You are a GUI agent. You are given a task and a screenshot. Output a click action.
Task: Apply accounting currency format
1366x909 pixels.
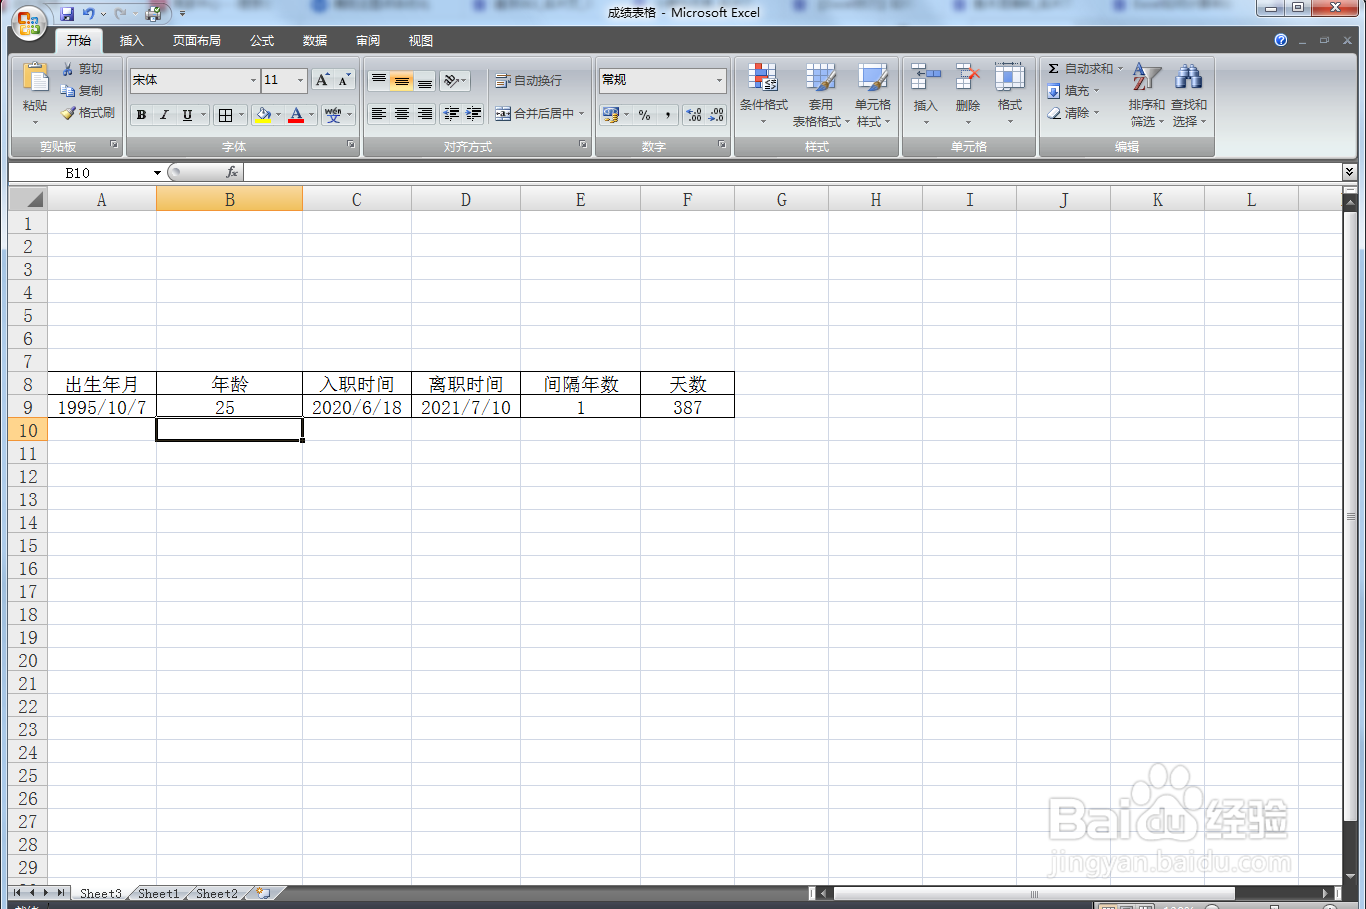tap(610, 115)
